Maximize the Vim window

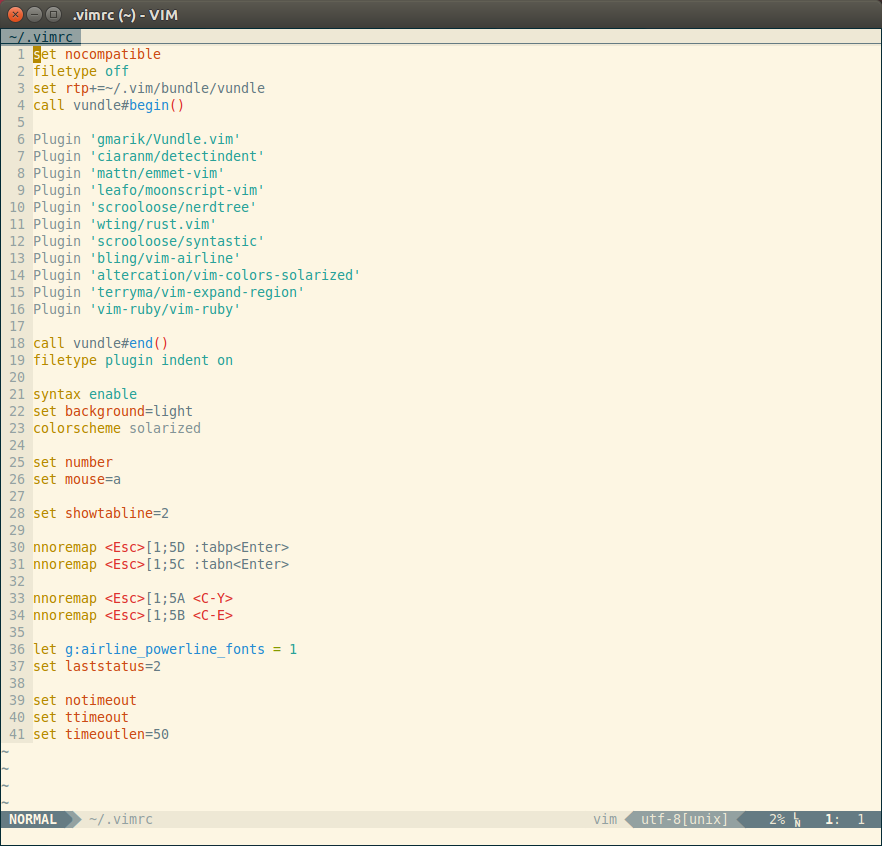53,15
